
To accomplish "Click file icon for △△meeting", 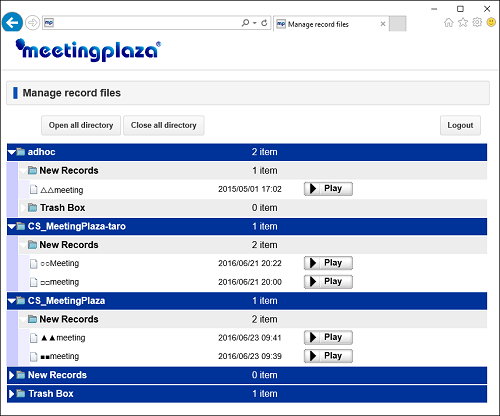I will click(33, 189).
